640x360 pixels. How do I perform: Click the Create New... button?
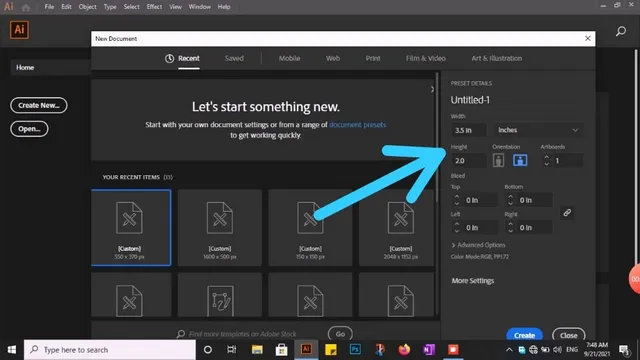click(x=39, y=105)
